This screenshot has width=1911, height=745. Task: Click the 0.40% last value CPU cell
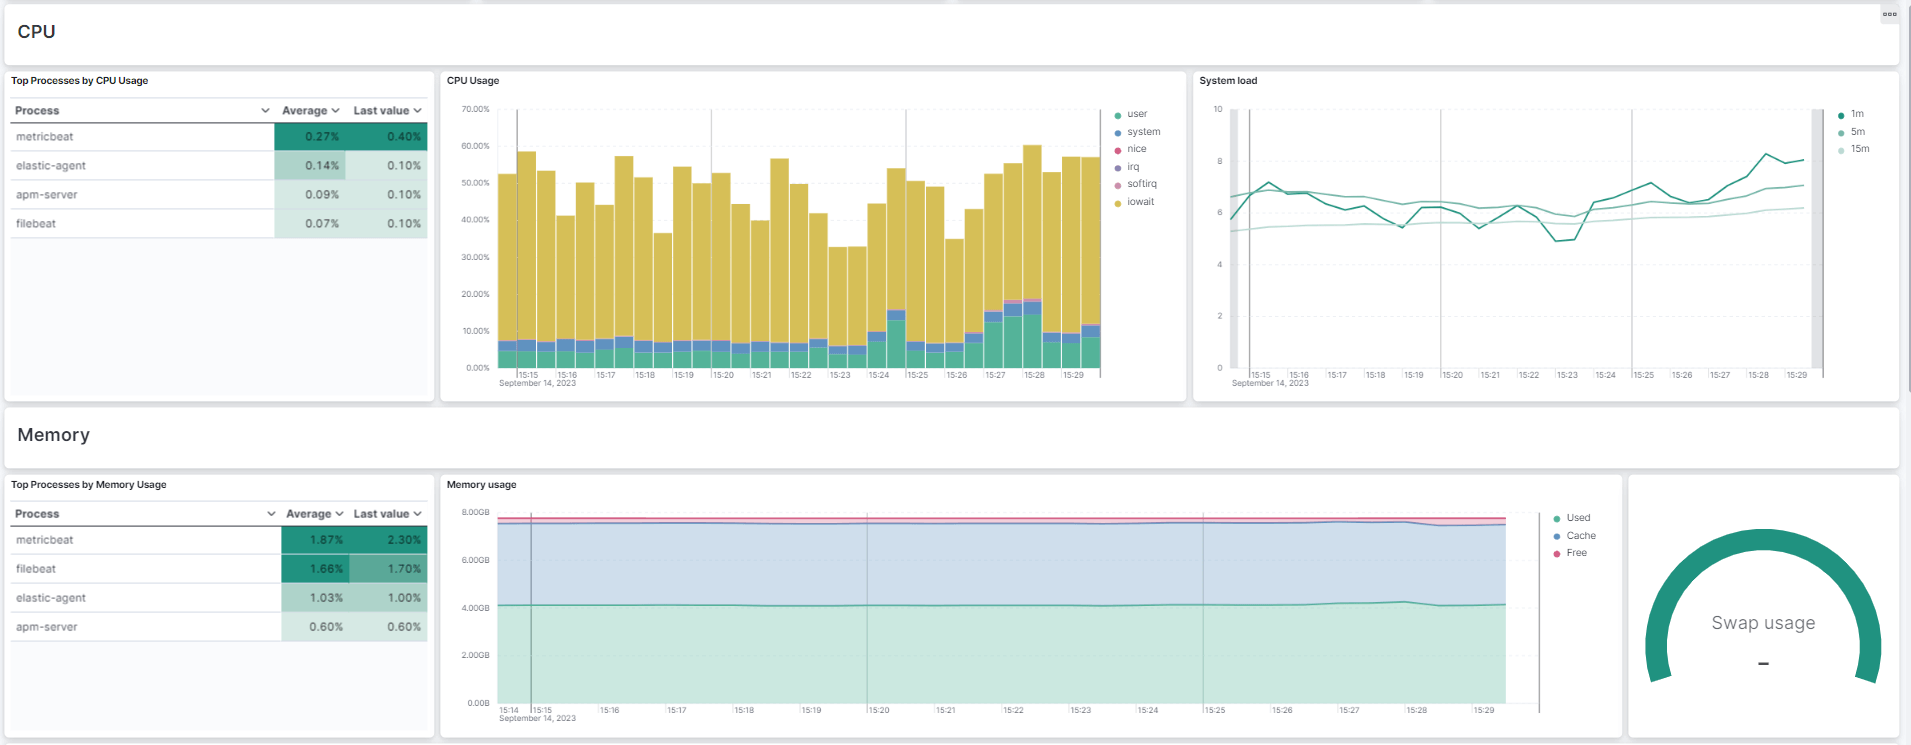387,137
